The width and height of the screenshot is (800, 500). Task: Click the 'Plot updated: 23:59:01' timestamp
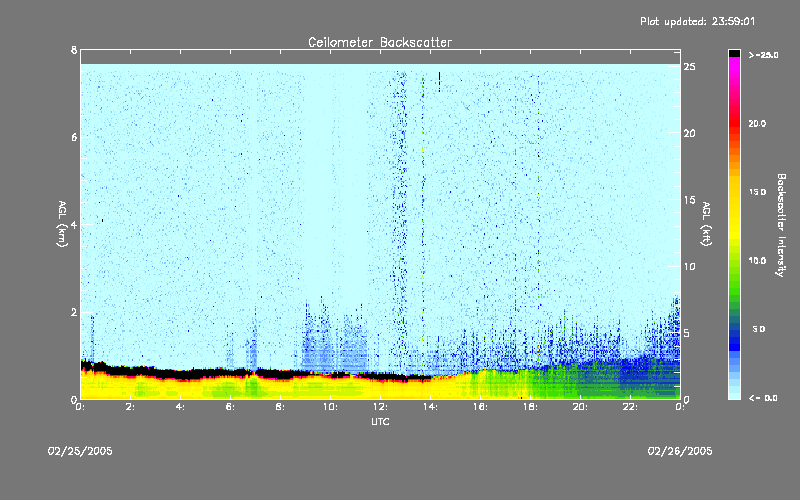697,21
